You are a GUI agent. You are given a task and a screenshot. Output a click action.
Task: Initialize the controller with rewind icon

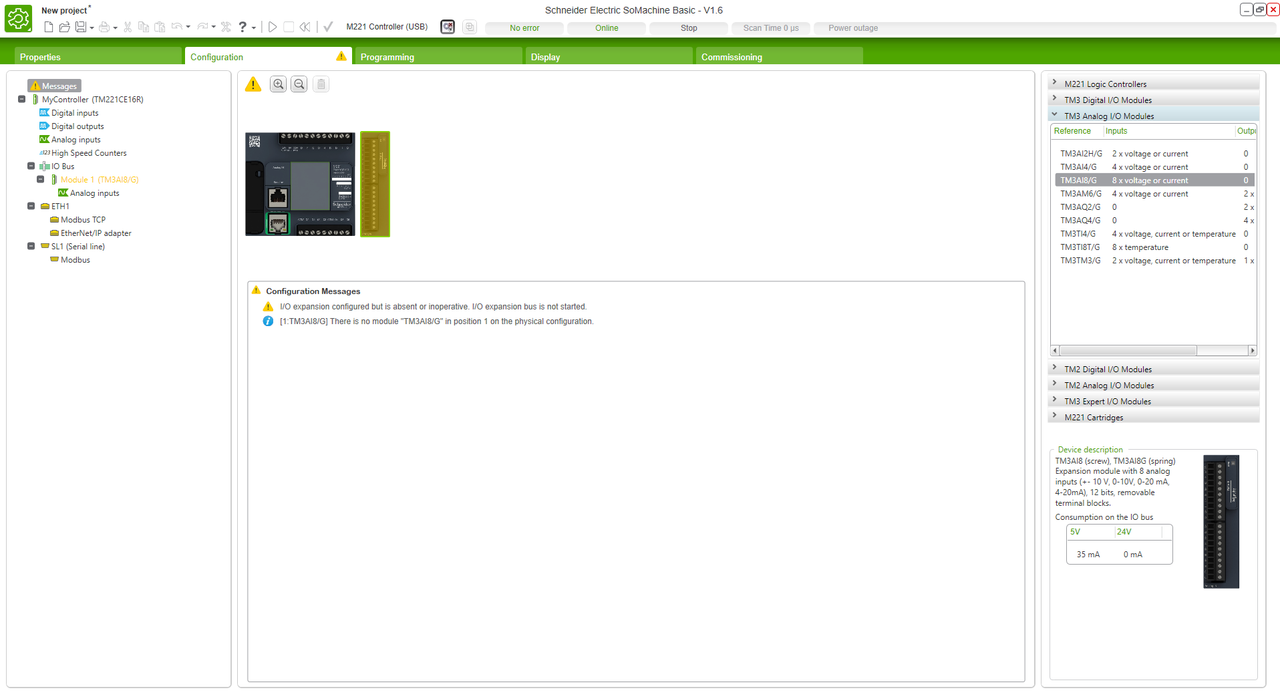pyautogui.click(x=304, y=27)
